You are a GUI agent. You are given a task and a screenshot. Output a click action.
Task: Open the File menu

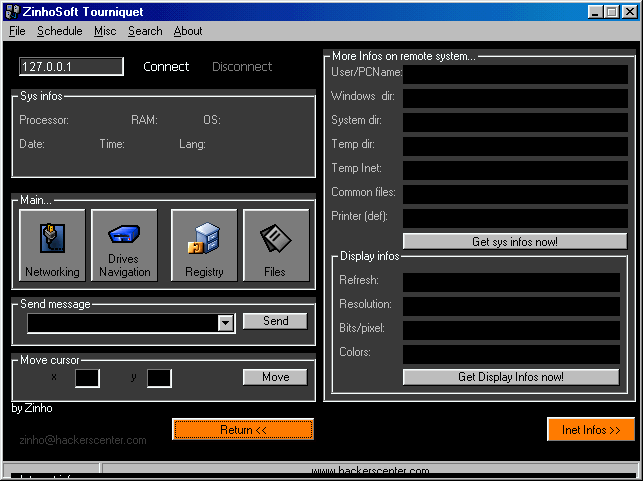pos(17,31)
